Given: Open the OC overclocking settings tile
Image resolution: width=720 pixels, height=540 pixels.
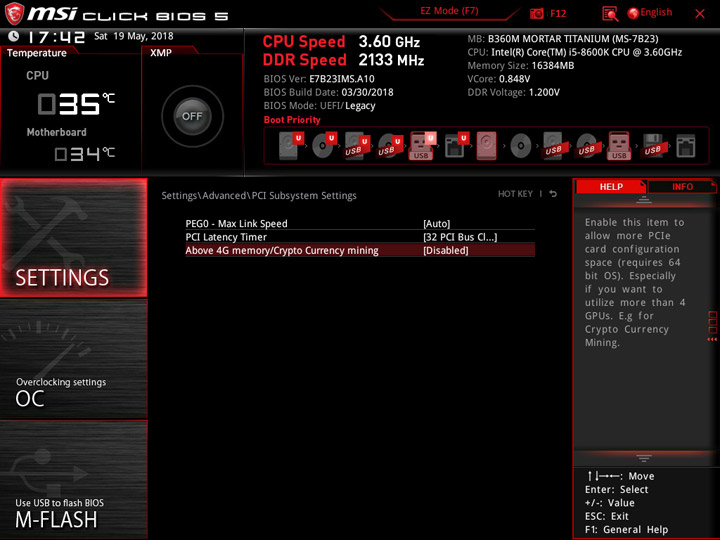Looking at the screenshot, I should (74, 359).
